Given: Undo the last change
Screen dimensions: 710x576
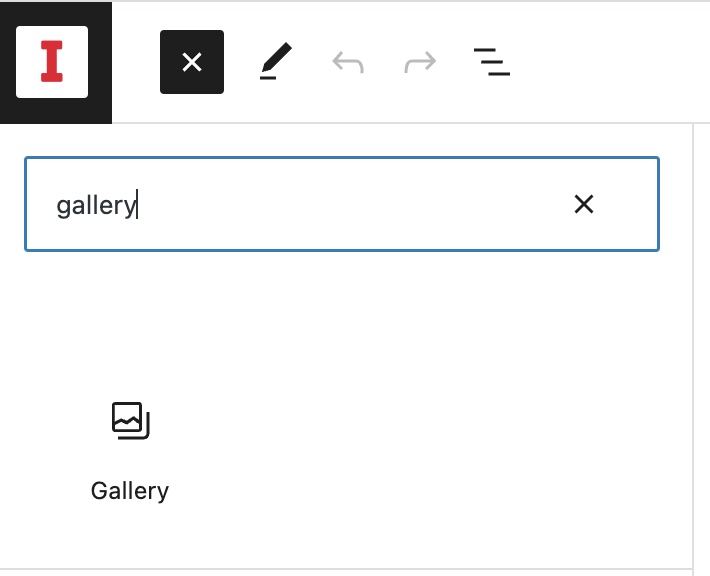Looking at the screenshot, I should pyautogui.click(x=347, y=63).
